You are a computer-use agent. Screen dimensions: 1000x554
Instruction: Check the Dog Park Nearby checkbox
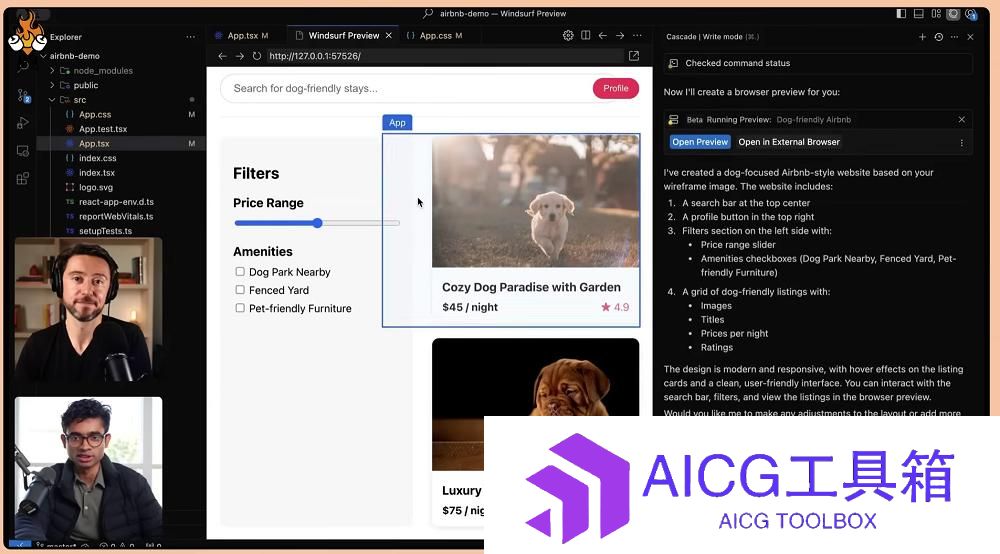(240, 272)
